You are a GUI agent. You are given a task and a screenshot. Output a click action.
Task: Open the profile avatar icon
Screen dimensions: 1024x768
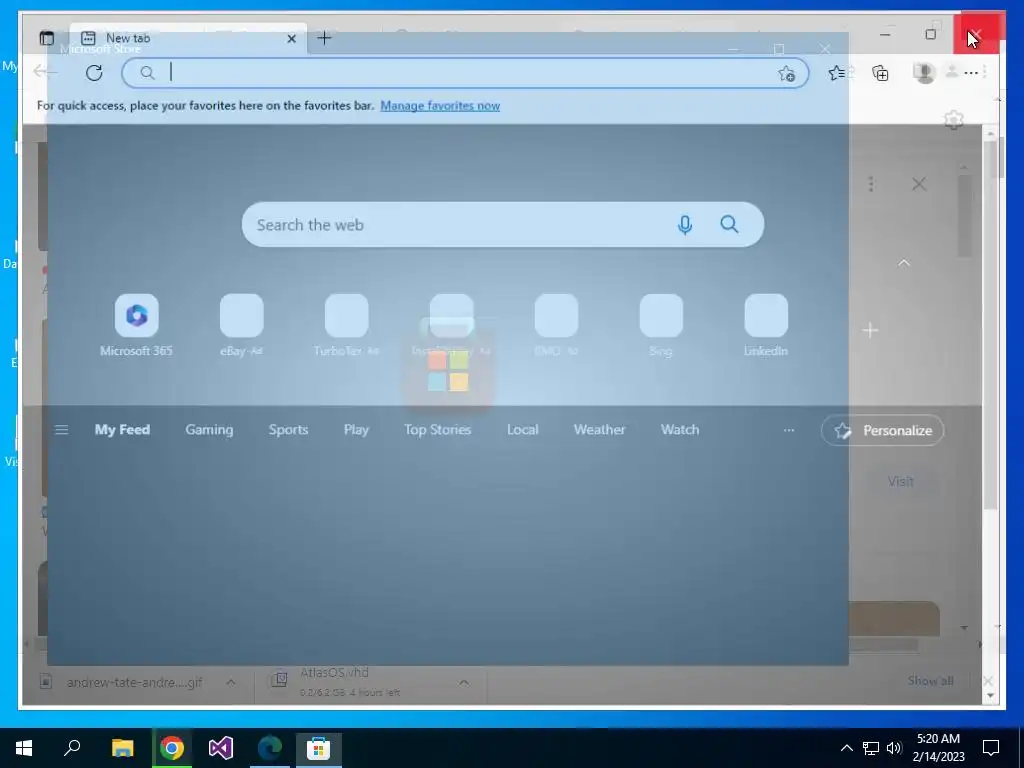(923, 72)
